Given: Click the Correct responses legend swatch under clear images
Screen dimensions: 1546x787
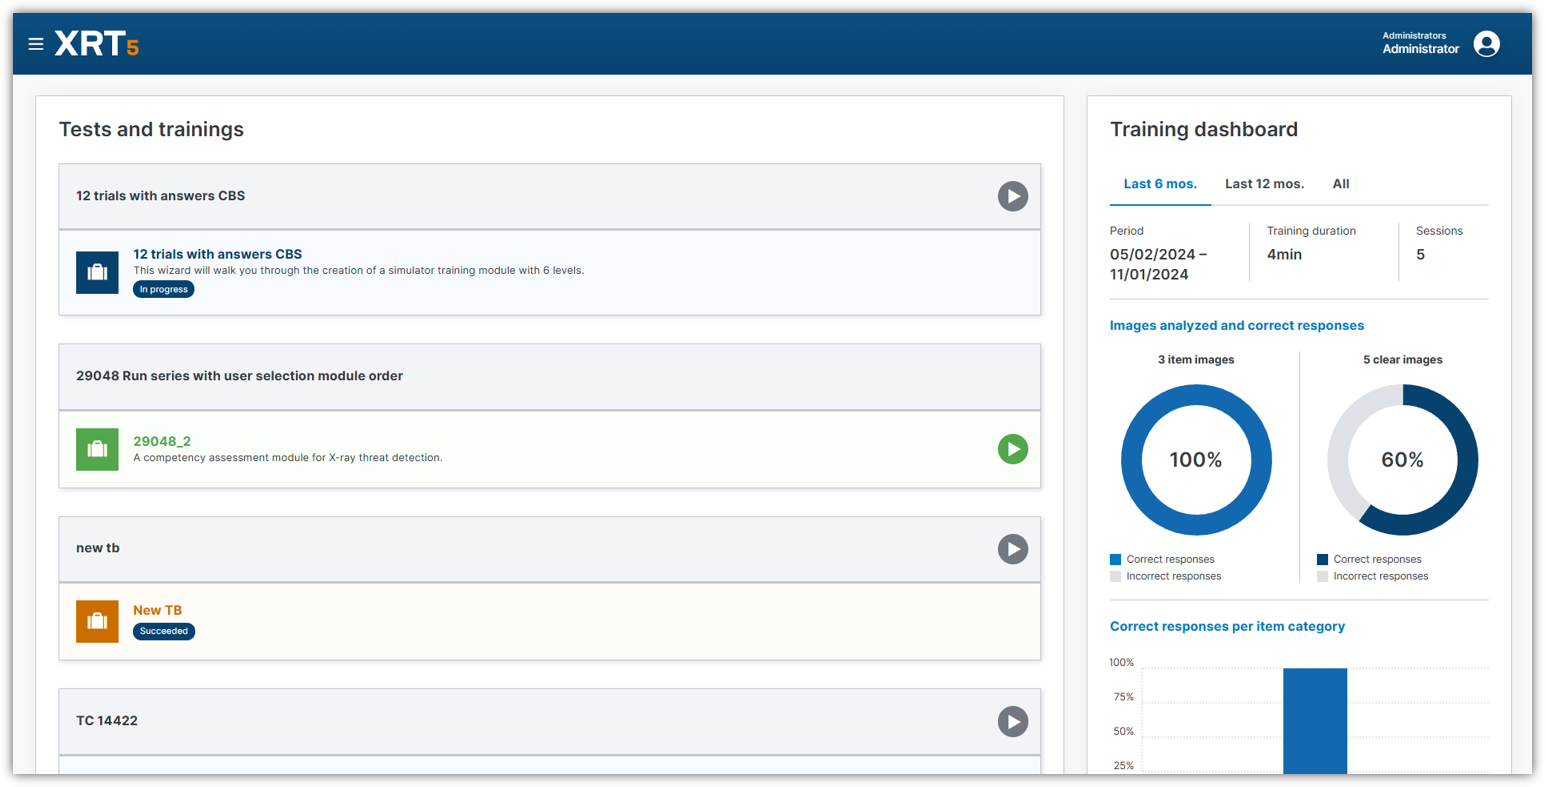Looking at the screenshot, I should [1322, 559].
